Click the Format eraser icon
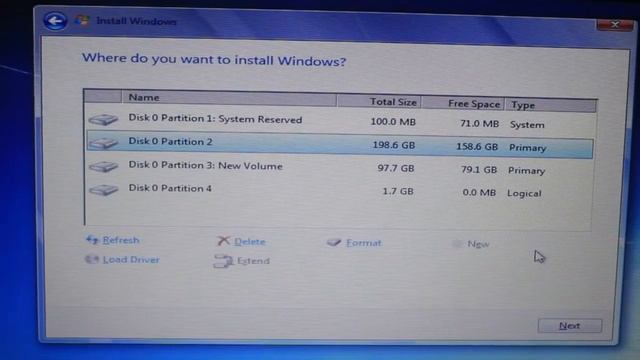Viewport: 640px width, 360px height. pyautogui.click(x=334, y=242)
